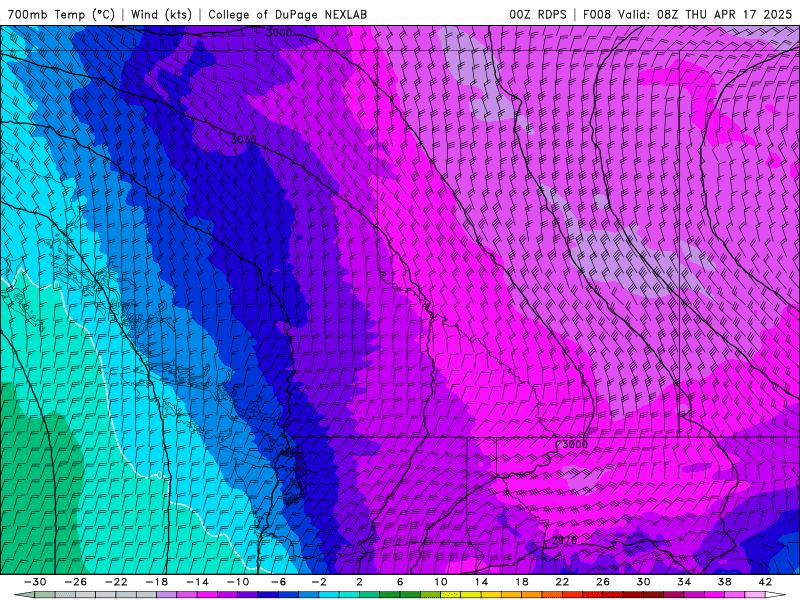The height and width of the screenshot is (600, 800).
Task: Click the 14 colorbar tick label
Action: tap(481, 582)
